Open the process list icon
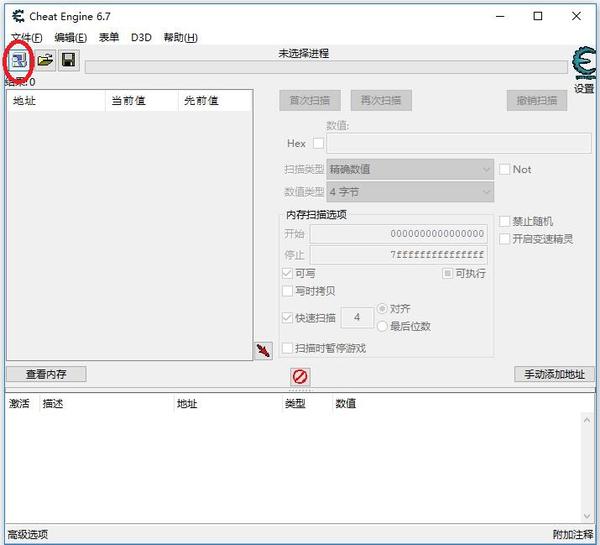 (x=18, y=60)
